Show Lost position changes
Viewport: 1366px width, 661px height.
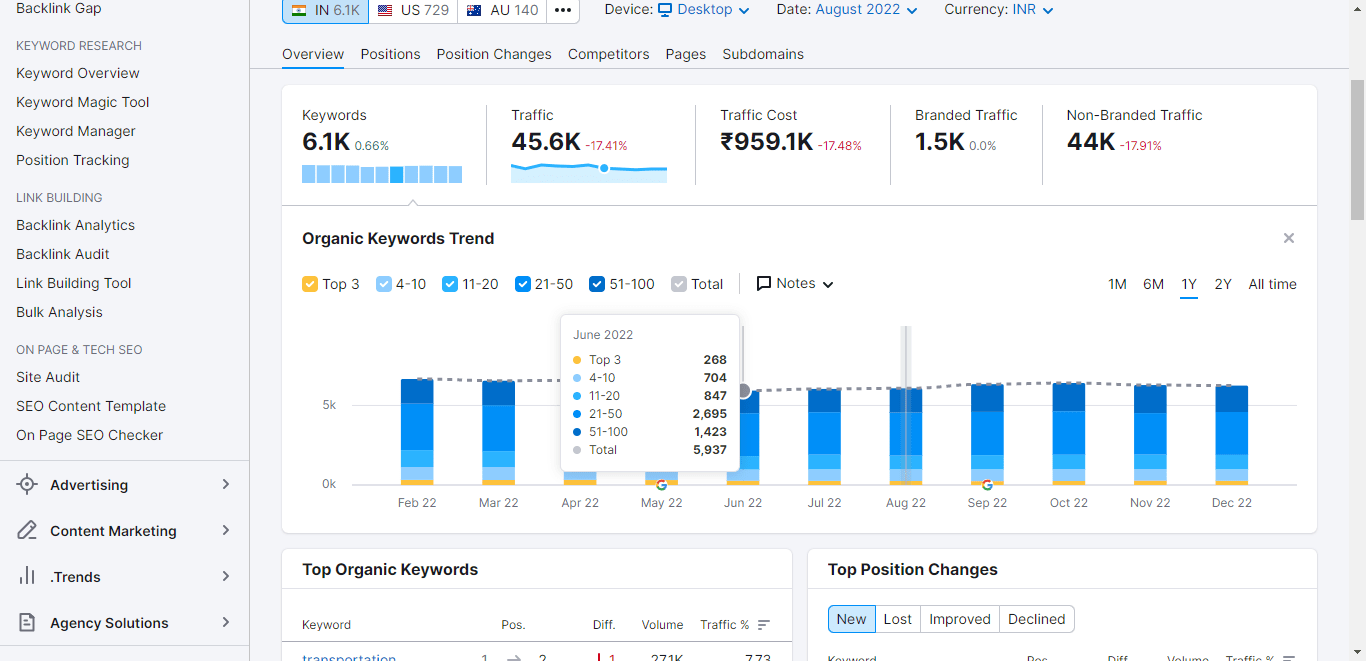pos(898,619)
